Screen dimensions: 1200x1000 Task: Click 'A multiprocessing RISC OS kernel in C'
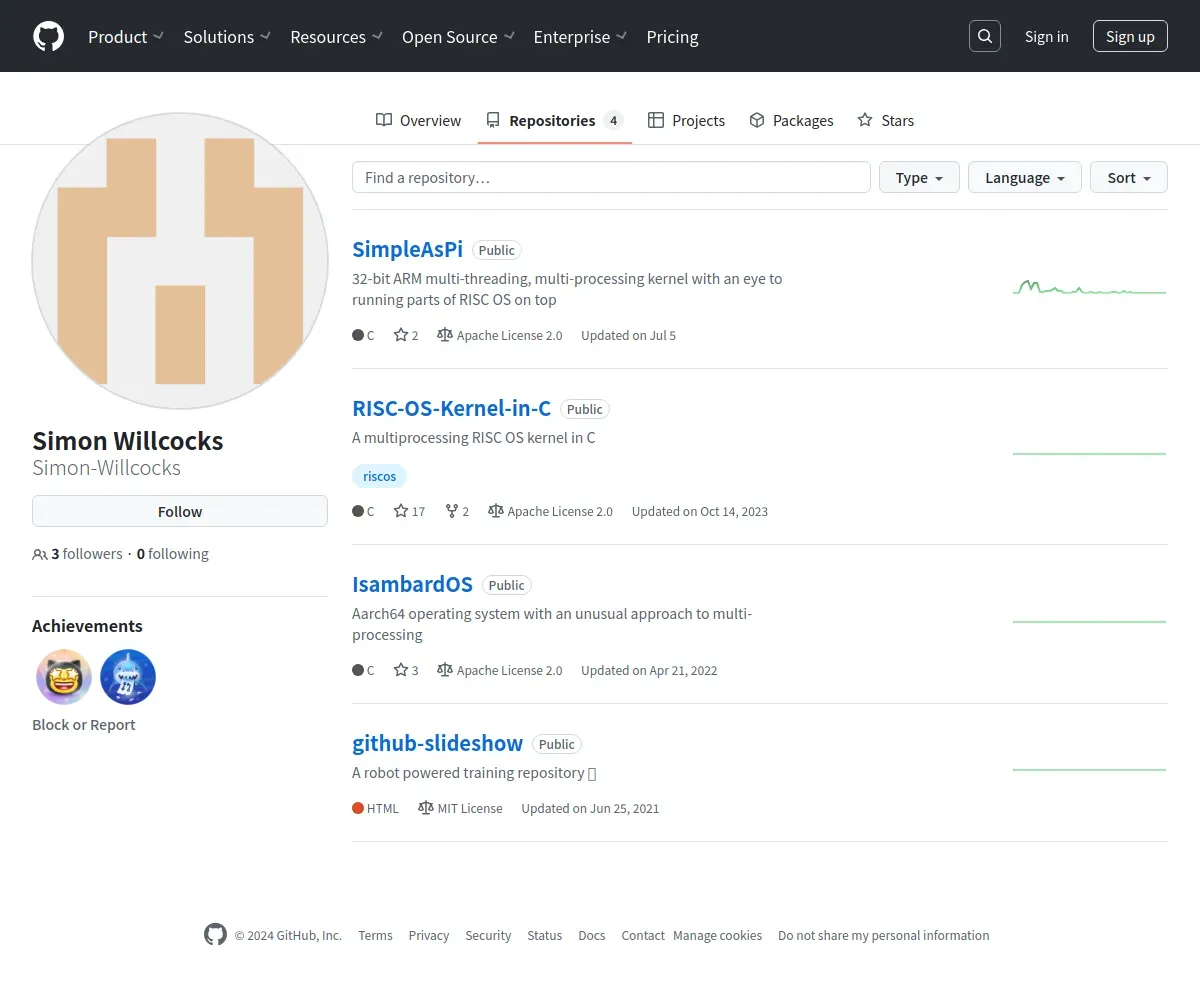point(474,437)
